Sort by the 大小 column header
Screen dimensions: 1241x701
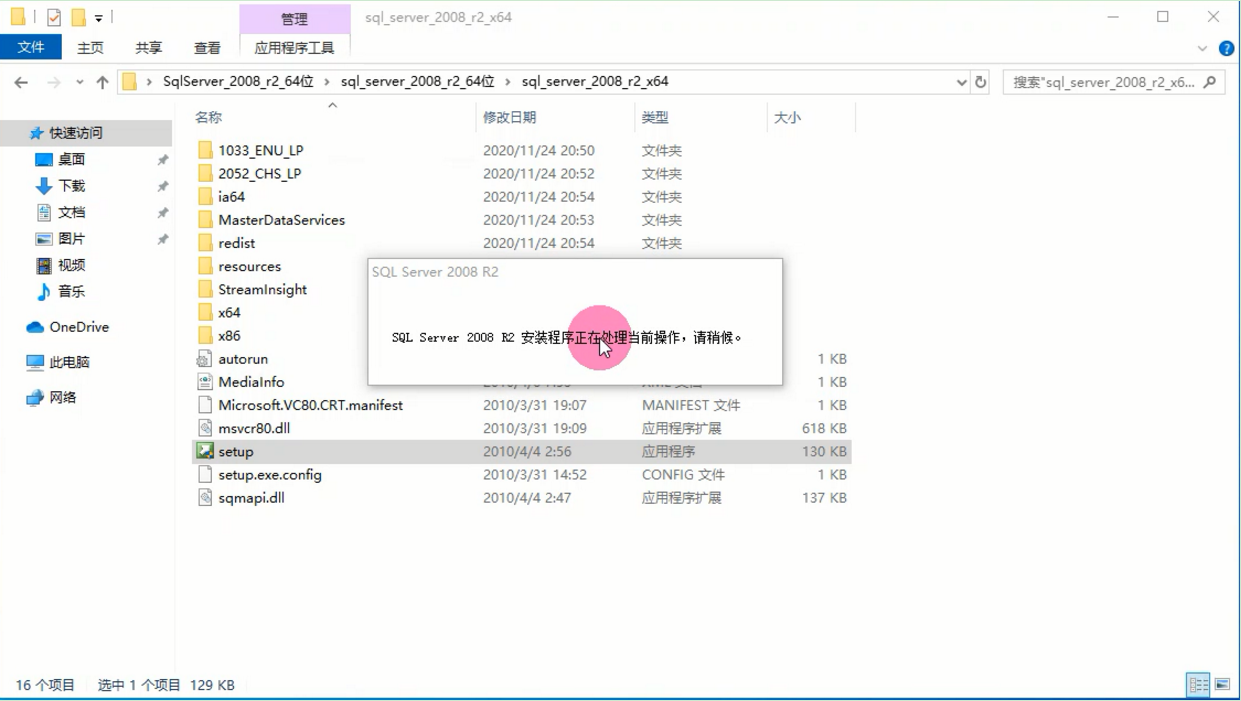click(787, 117)
